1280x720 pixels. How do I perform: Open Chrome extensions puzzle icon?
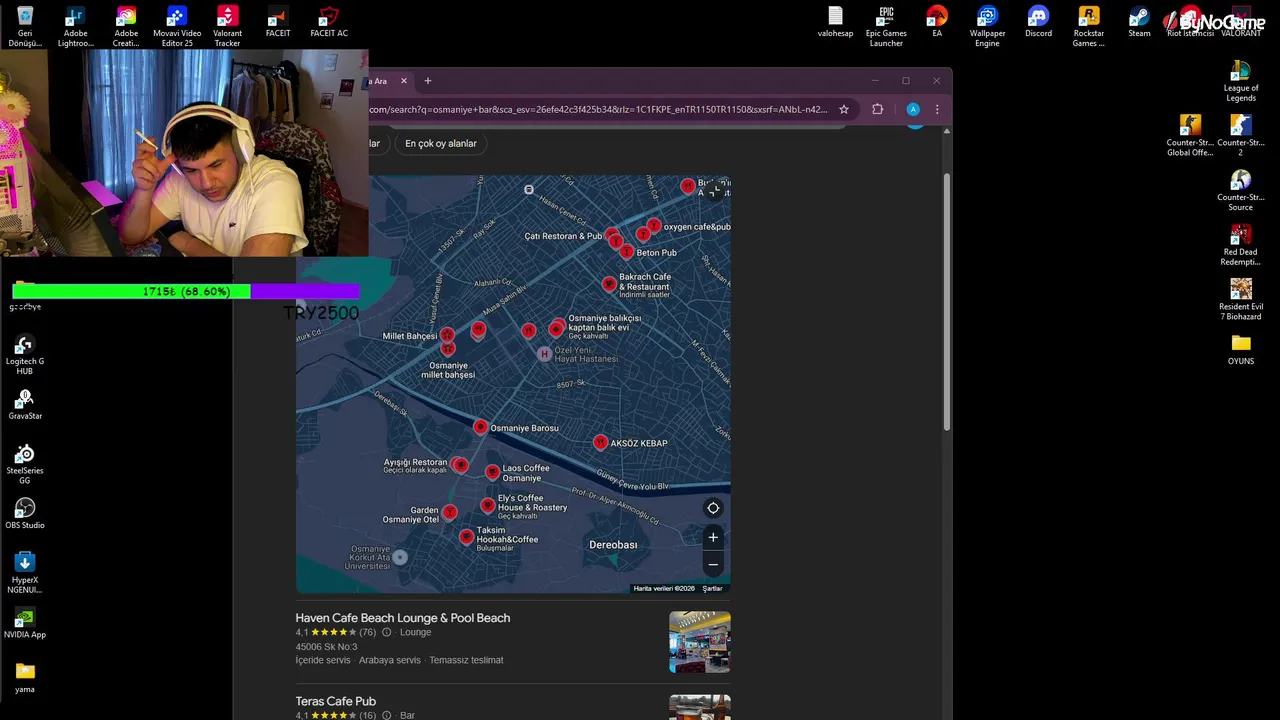tap(878, 110)
